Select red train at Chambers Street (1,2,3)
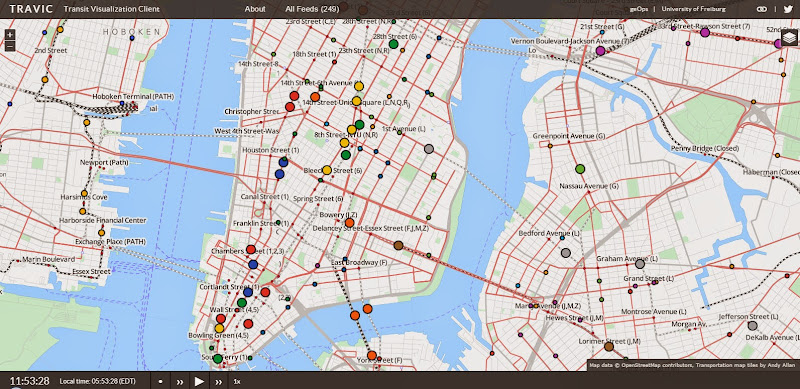Screen dimensions: 800x389 pos(251,250)
